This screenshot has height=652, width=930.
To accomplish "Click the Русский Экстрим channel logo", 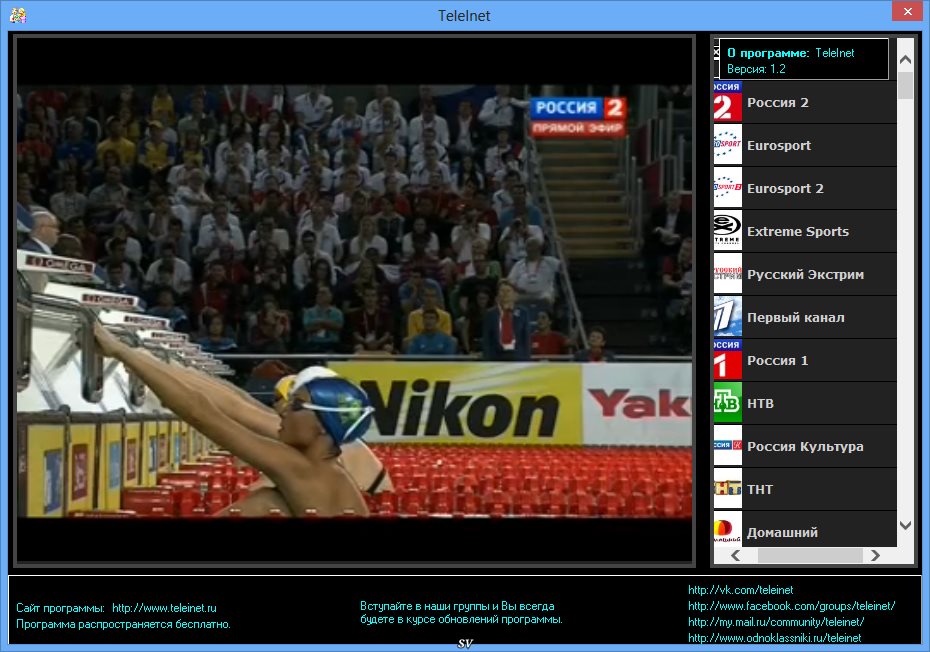I will point(728,274).
